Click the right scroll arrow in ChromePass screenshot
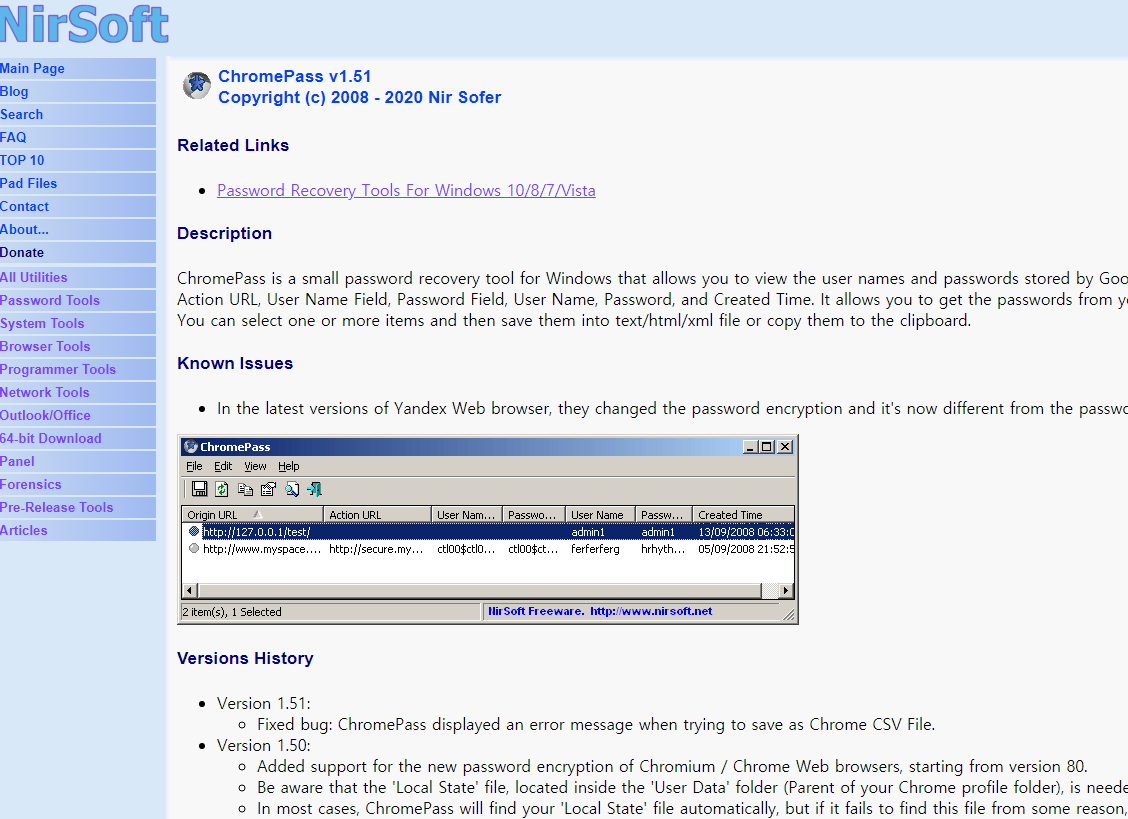Viewport: 1128px width, 819px height. (786, 591)
